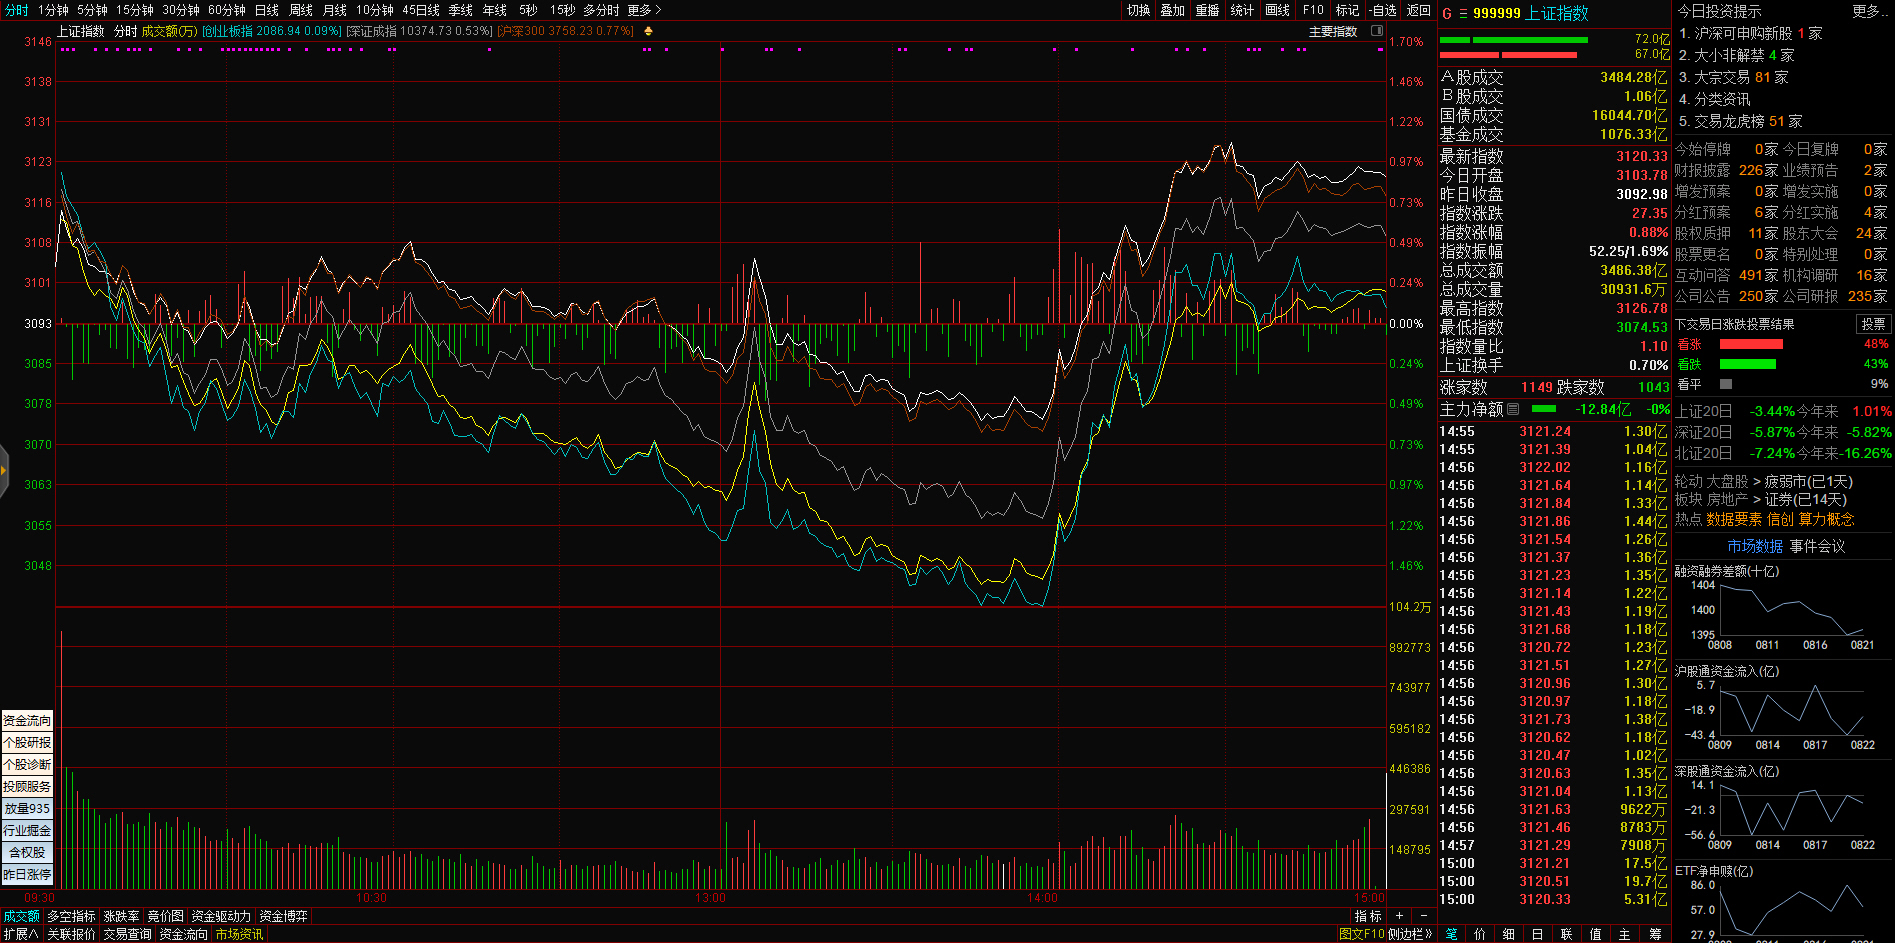Screen dimensions: 1895x943
Task: Select the 多空指标 indicator tab
Action: tap(71, 916)
